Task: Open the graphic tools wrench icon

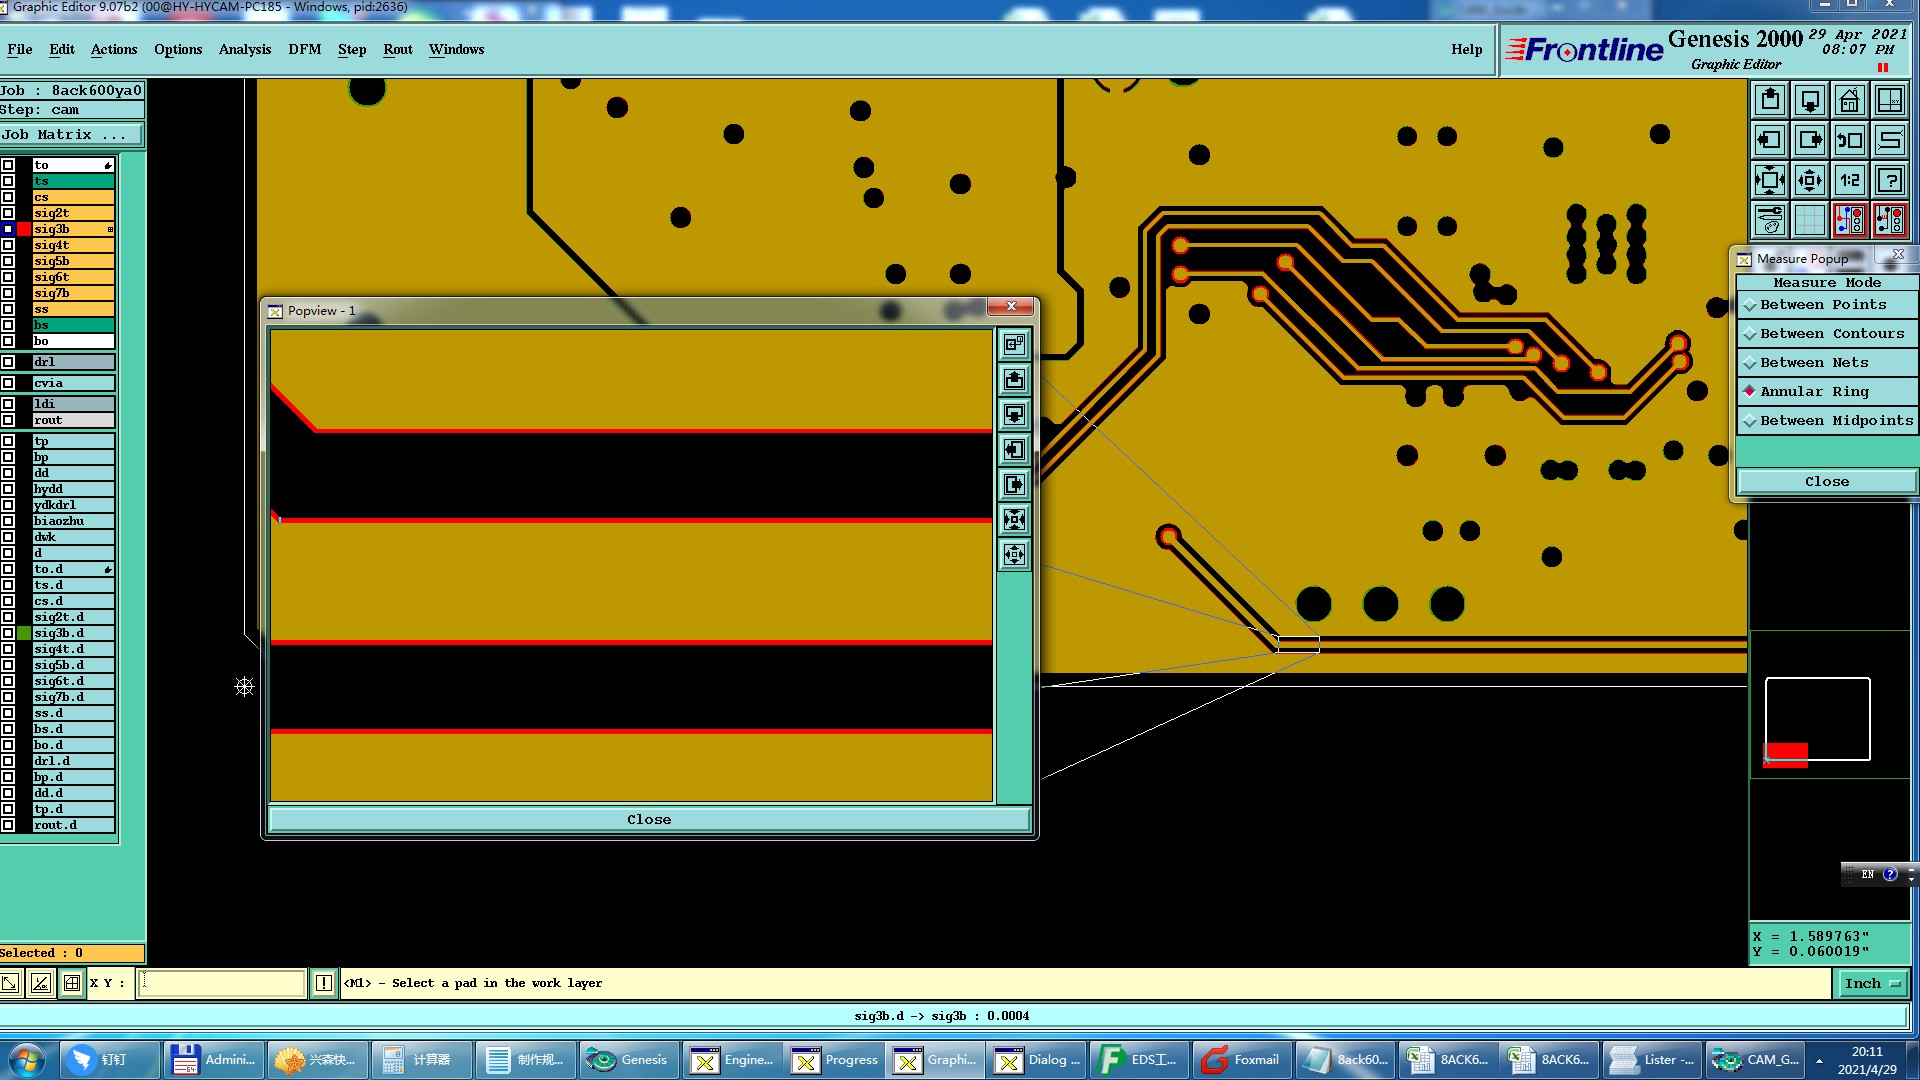Action: [x=1769, y=220]
